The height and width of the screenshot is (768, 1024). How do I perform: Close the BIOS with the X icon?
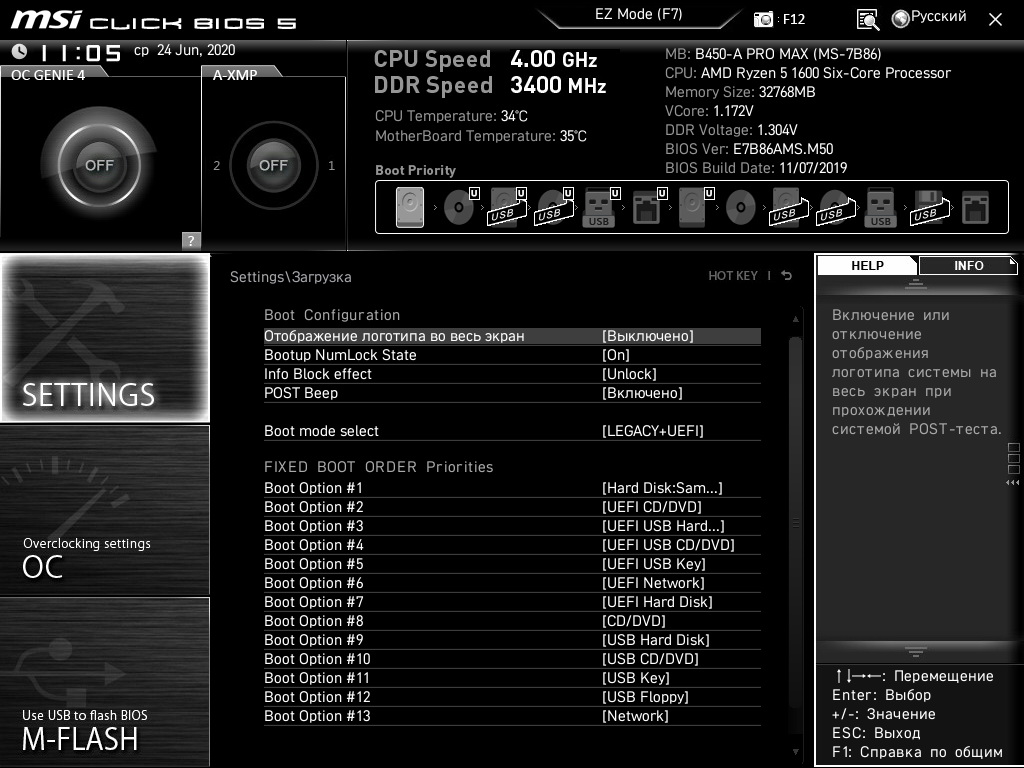[x=995, y=20]
